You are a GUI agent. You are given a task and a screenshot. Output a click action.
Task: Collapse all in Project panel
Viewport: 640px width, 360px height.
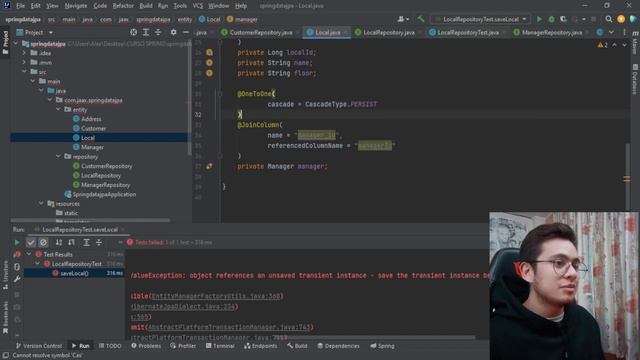pyautogui.click(x=158, y=32)
